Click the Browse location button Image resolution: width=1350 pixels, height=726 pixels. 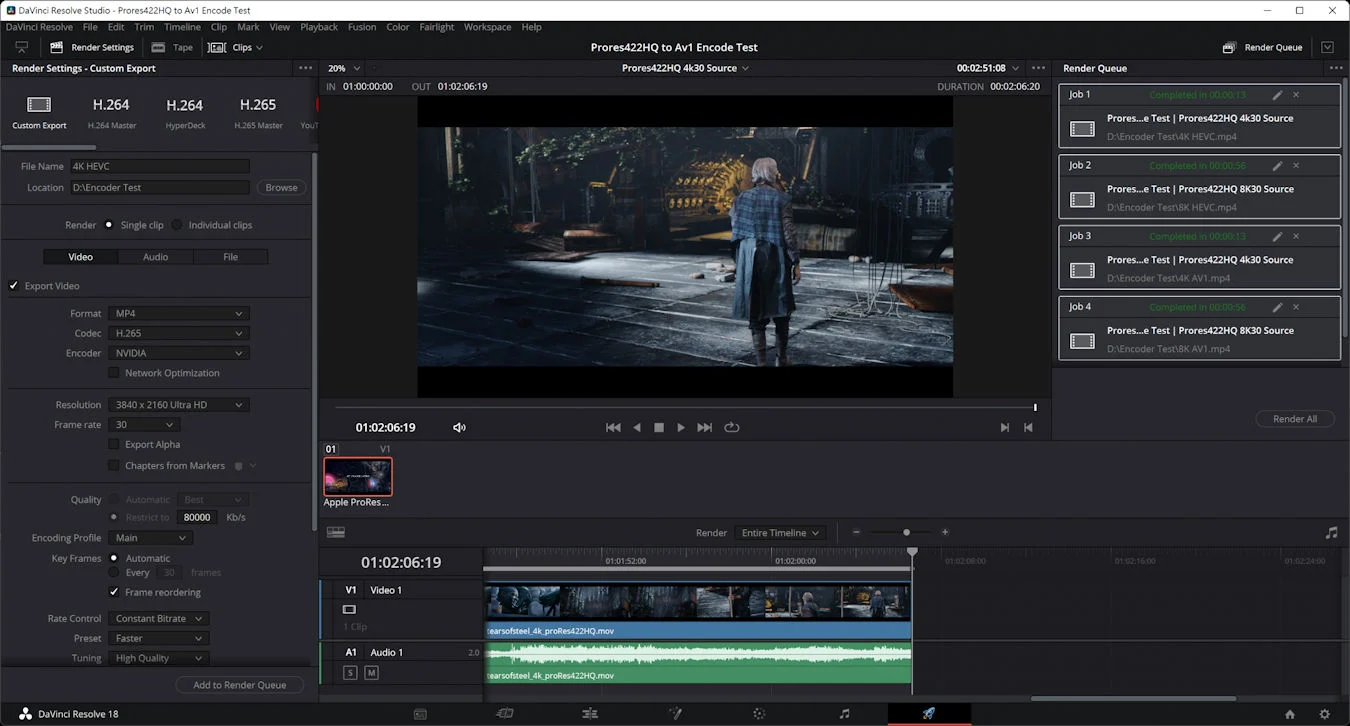(281, 187)
